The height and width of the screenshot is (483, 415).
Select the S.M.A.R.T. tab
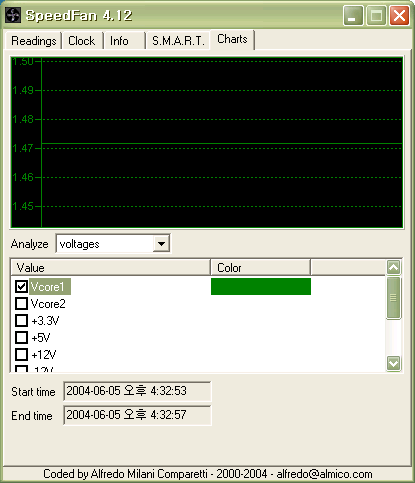(x=178, y=41)
